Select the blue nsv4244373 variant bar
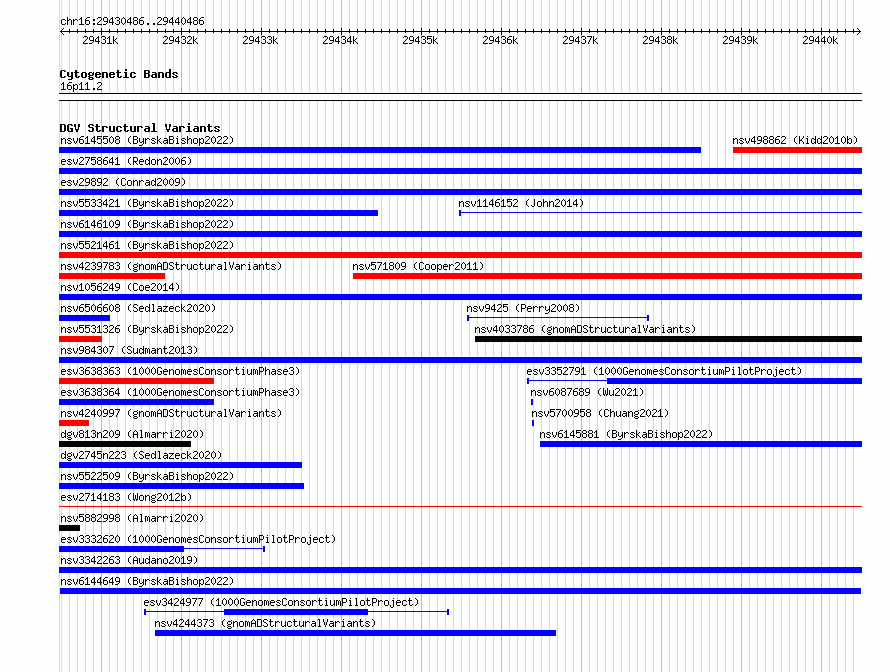This screenshot has height=672, width=890. pyautogui.click(x=355, y=633)
